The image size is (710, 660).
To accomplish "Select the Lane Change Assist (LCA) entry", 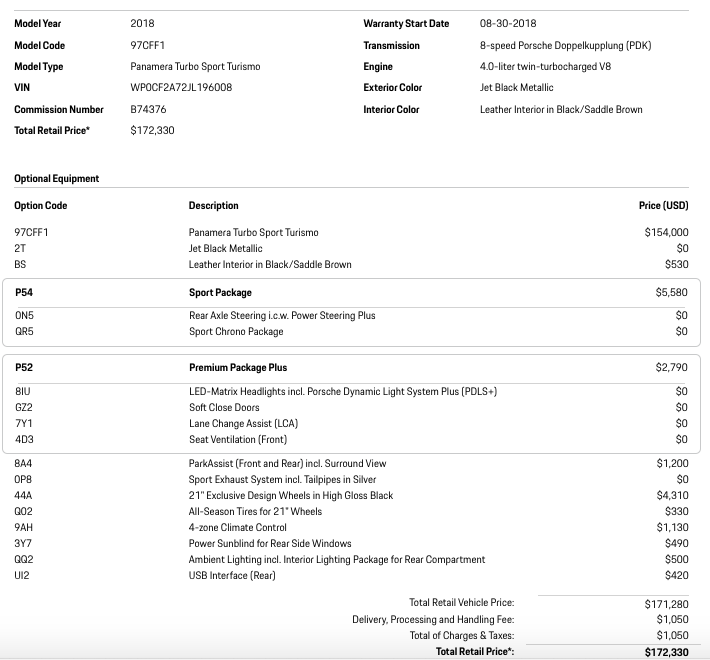I will (x=243, y=424).
